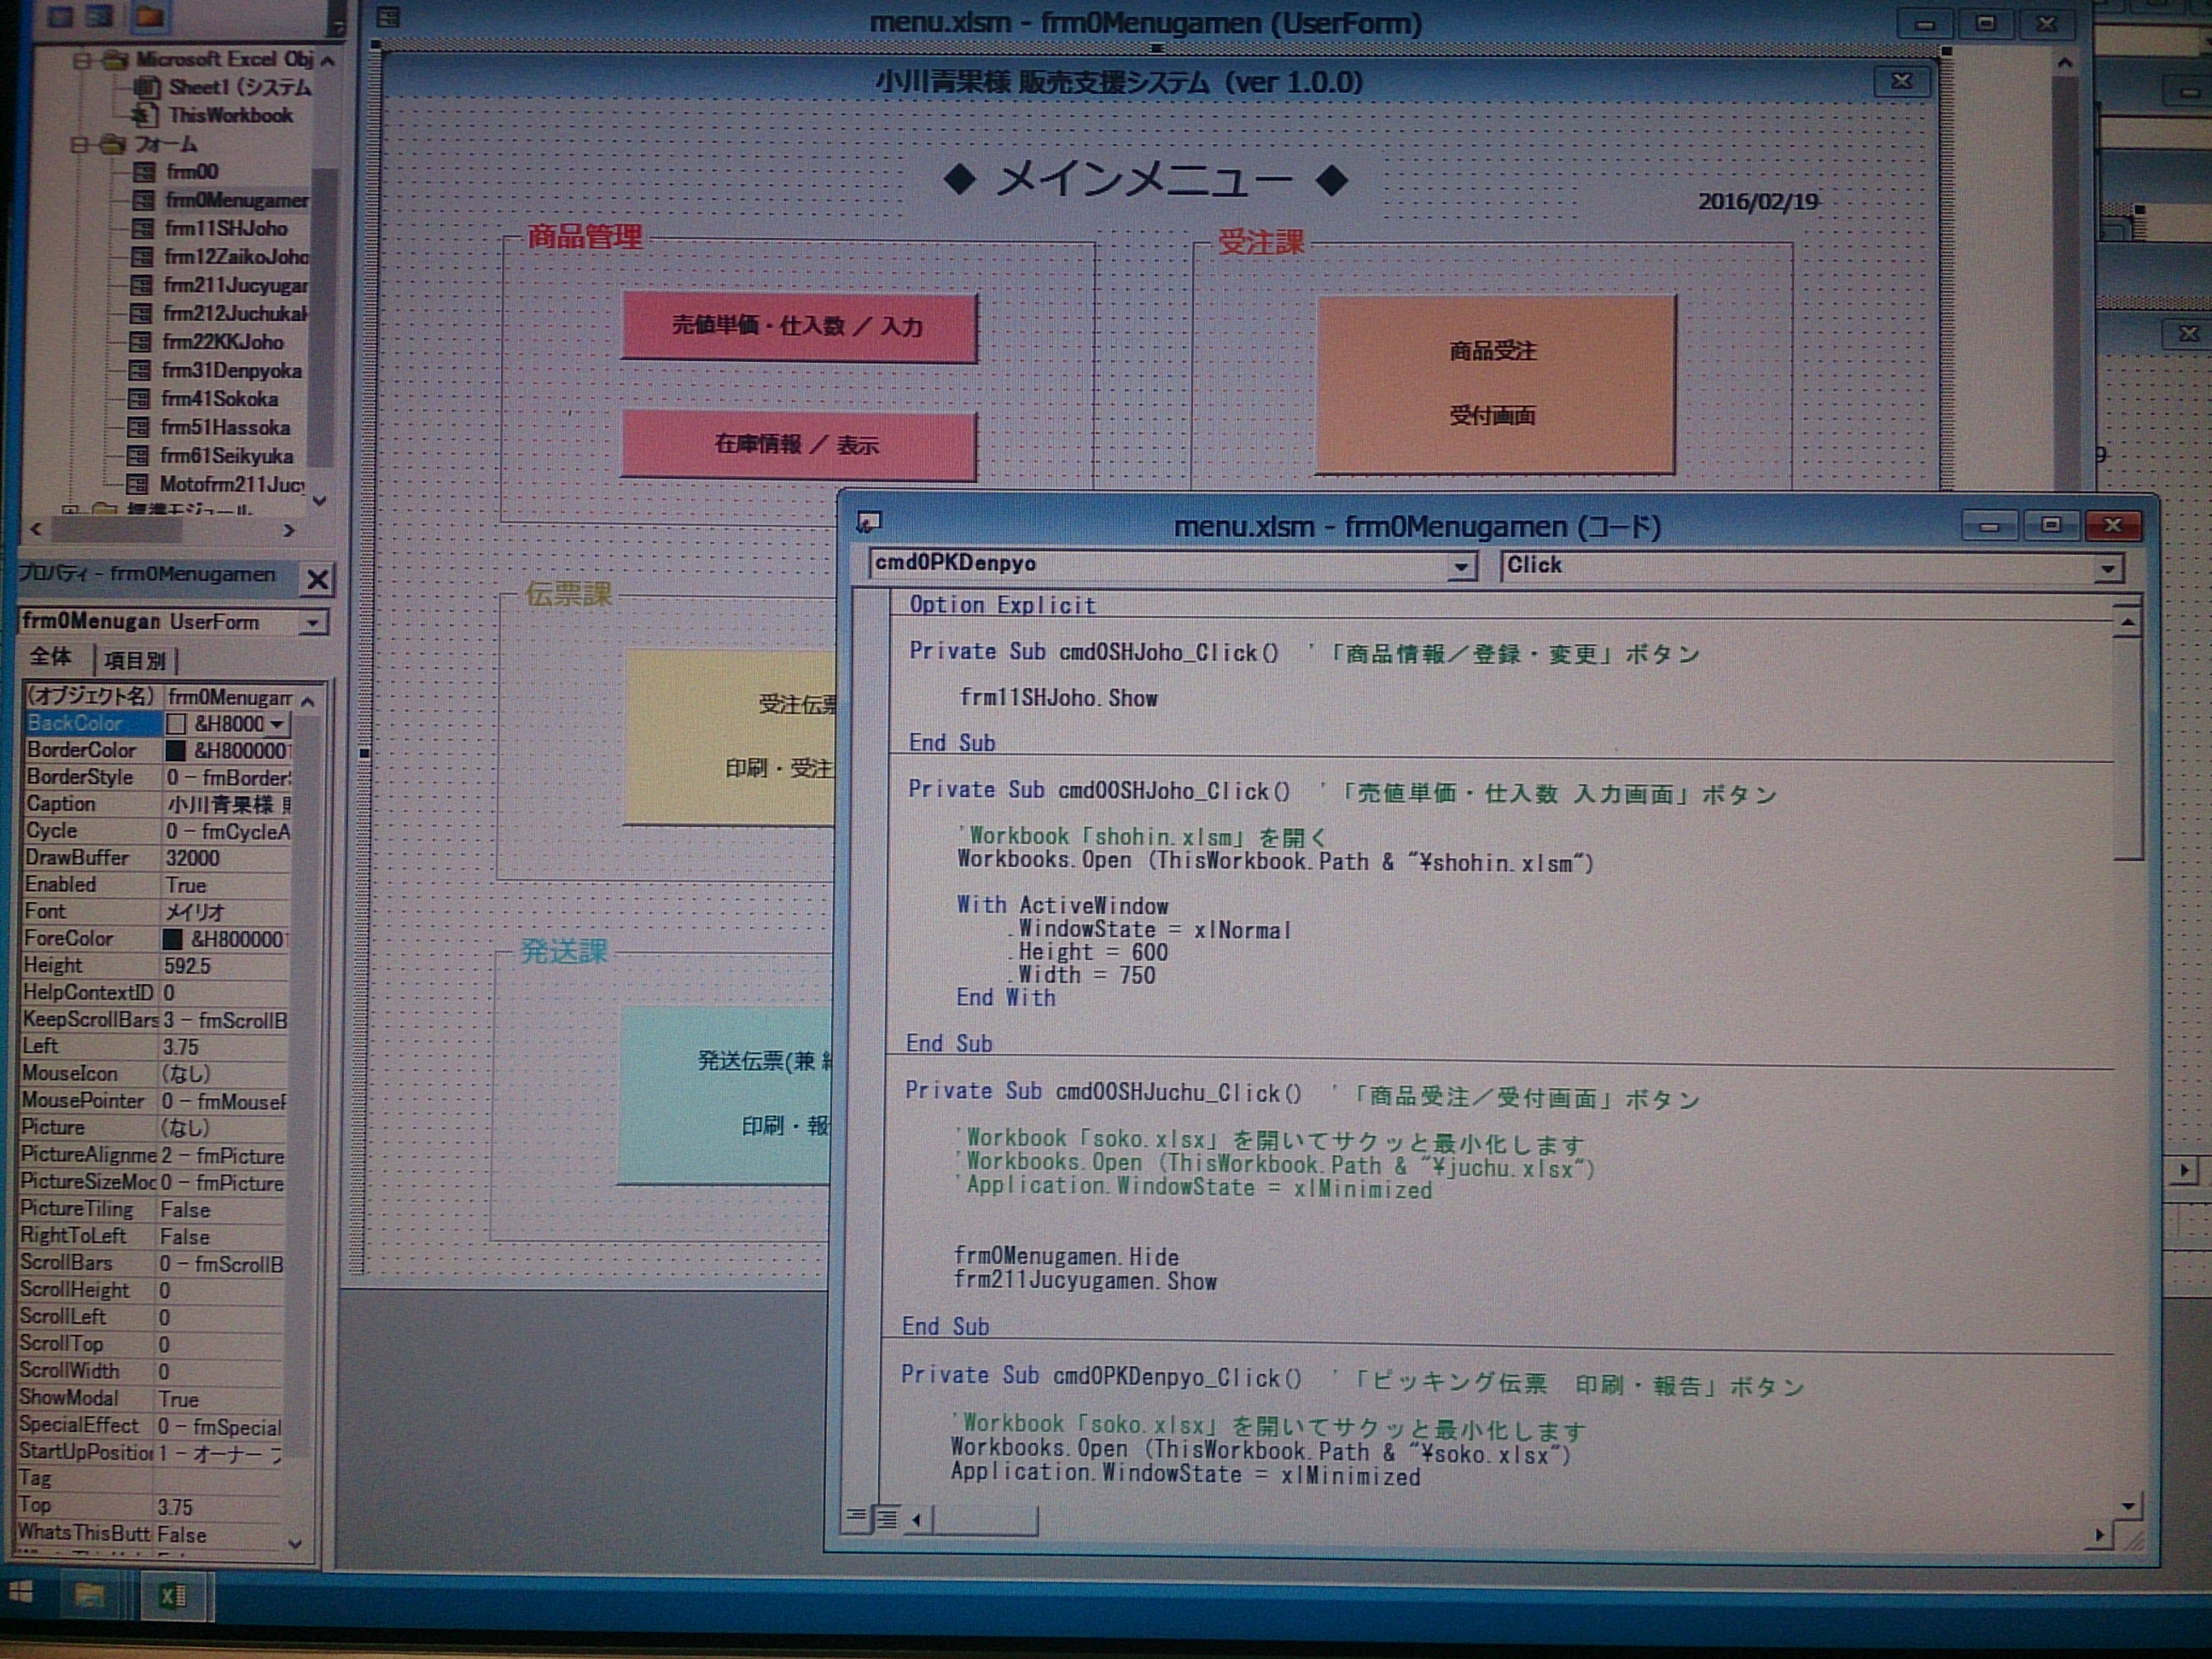The height and width of the screenshot is (1659, 2212).
Task: Select form frm212Juchukakunin in the project tree
Action: [x=235, y=314]
